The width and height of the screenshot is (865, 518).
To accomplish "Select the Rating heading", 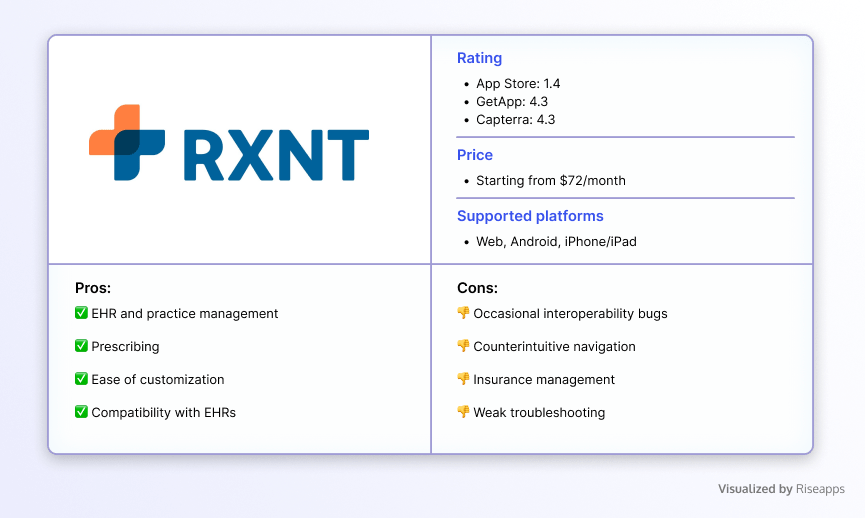I will [479, 58].
